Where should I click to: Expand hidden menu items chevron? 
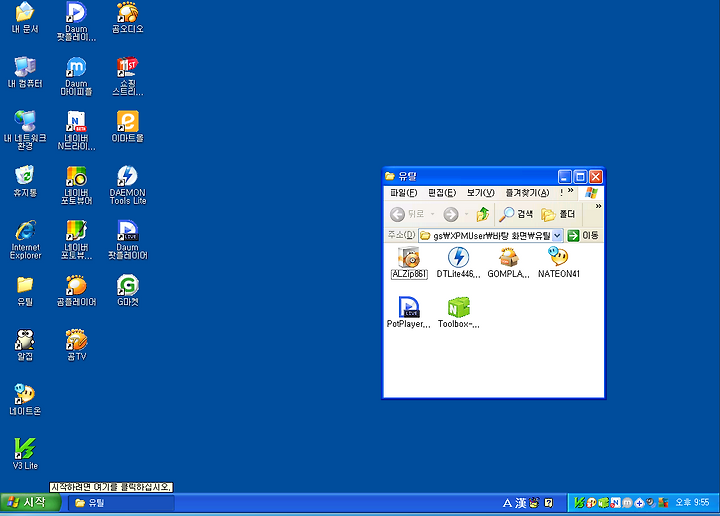(x=570, y=191)
